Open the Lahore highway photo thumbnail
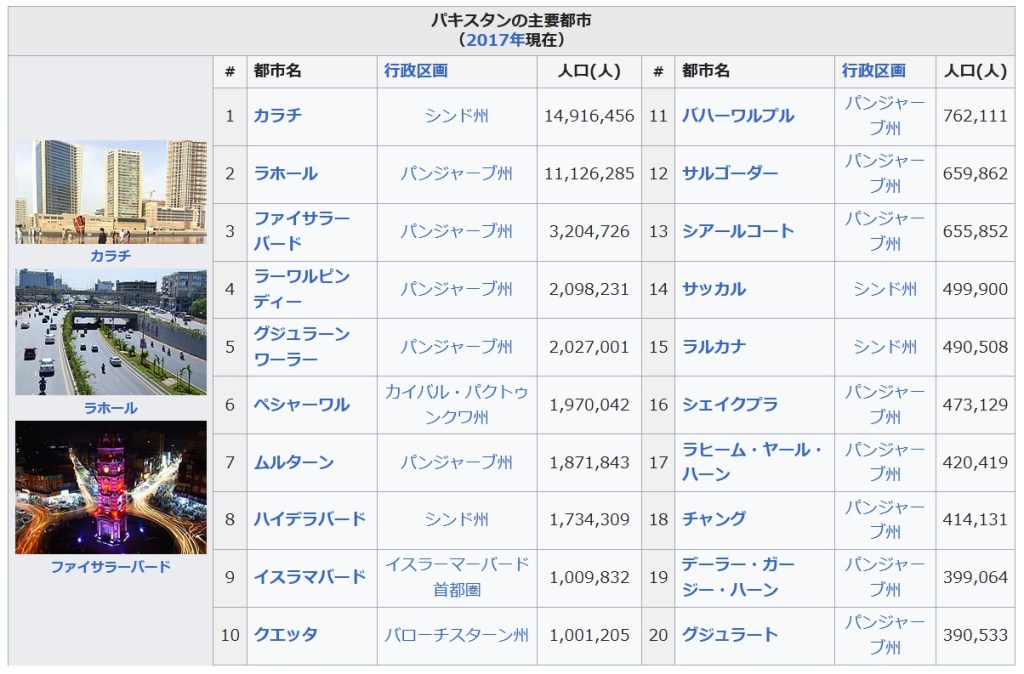 pos(111,331)
